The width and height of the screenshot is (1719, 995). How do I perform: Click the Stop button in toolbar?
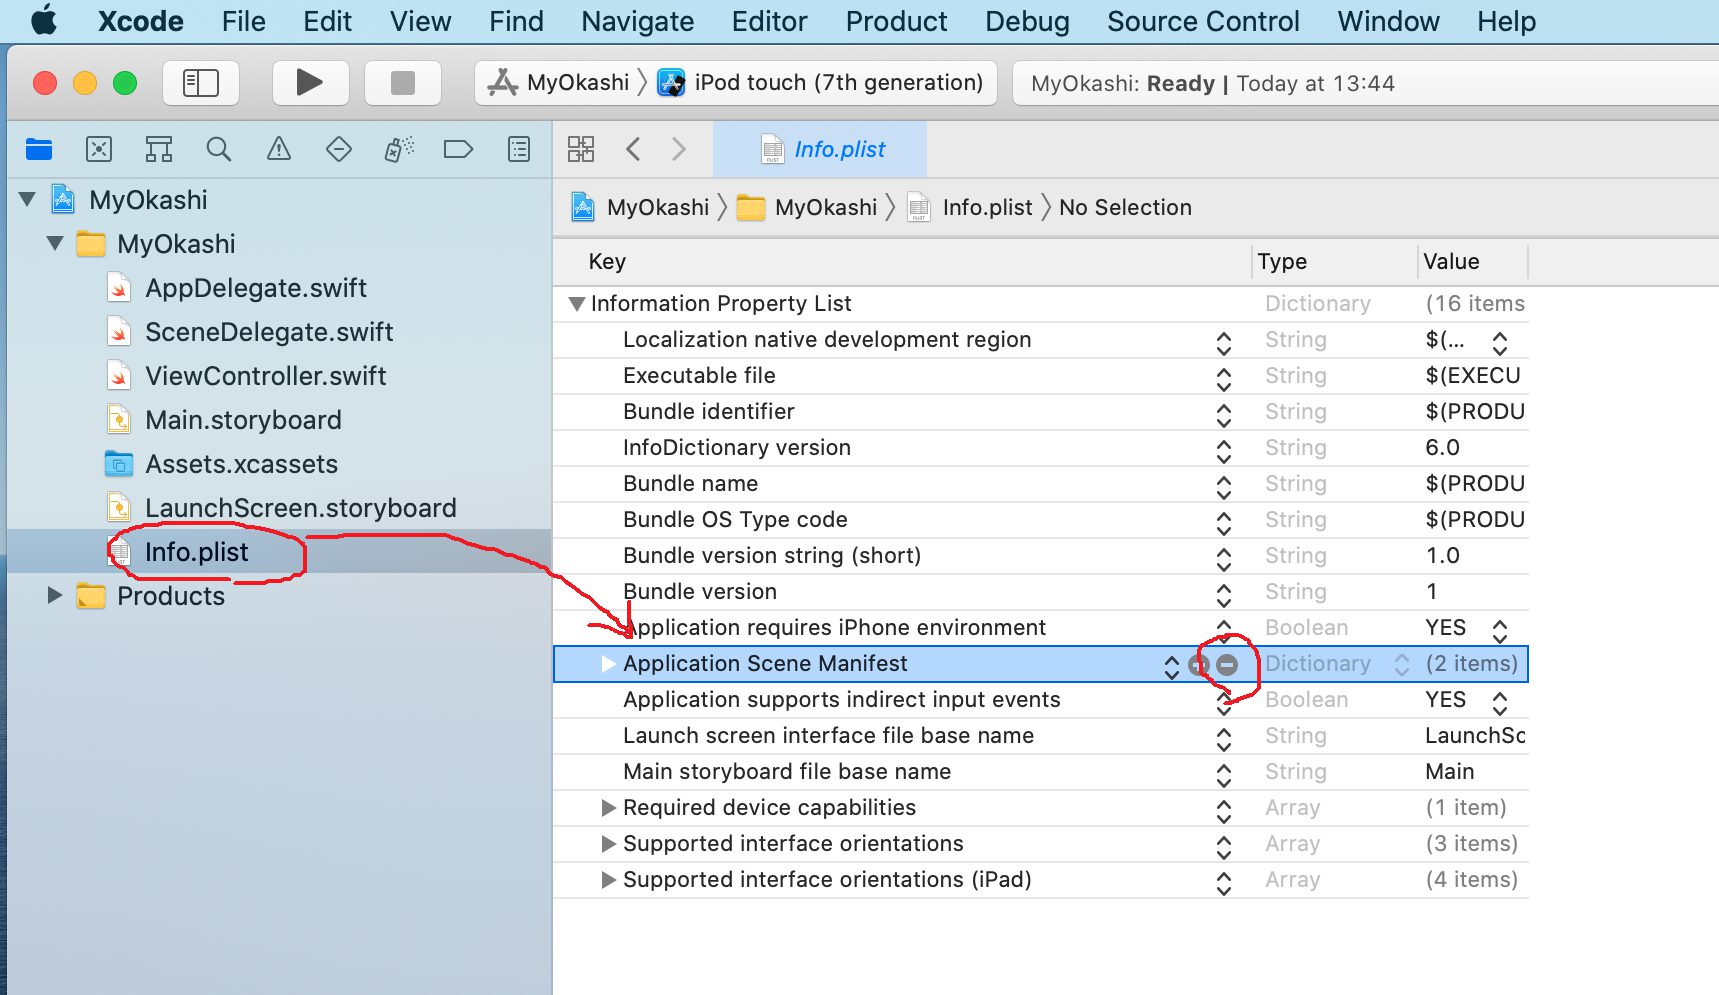(402, 82)
